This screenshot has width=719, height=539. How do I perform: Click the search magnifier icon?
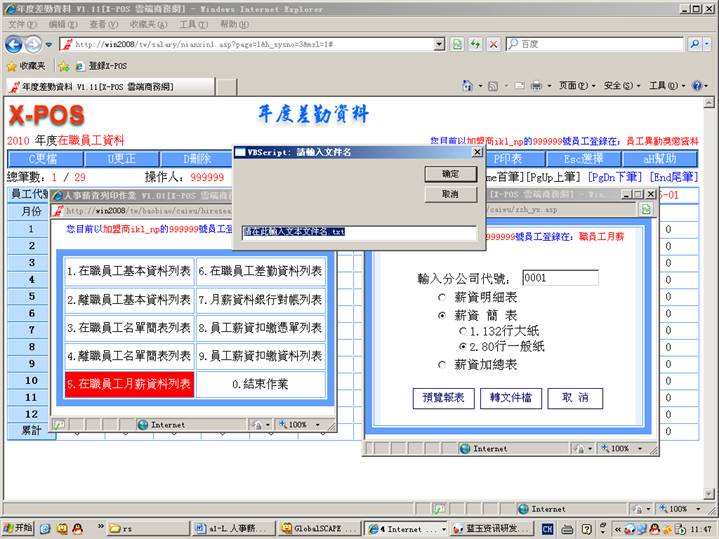coord(694,44)
